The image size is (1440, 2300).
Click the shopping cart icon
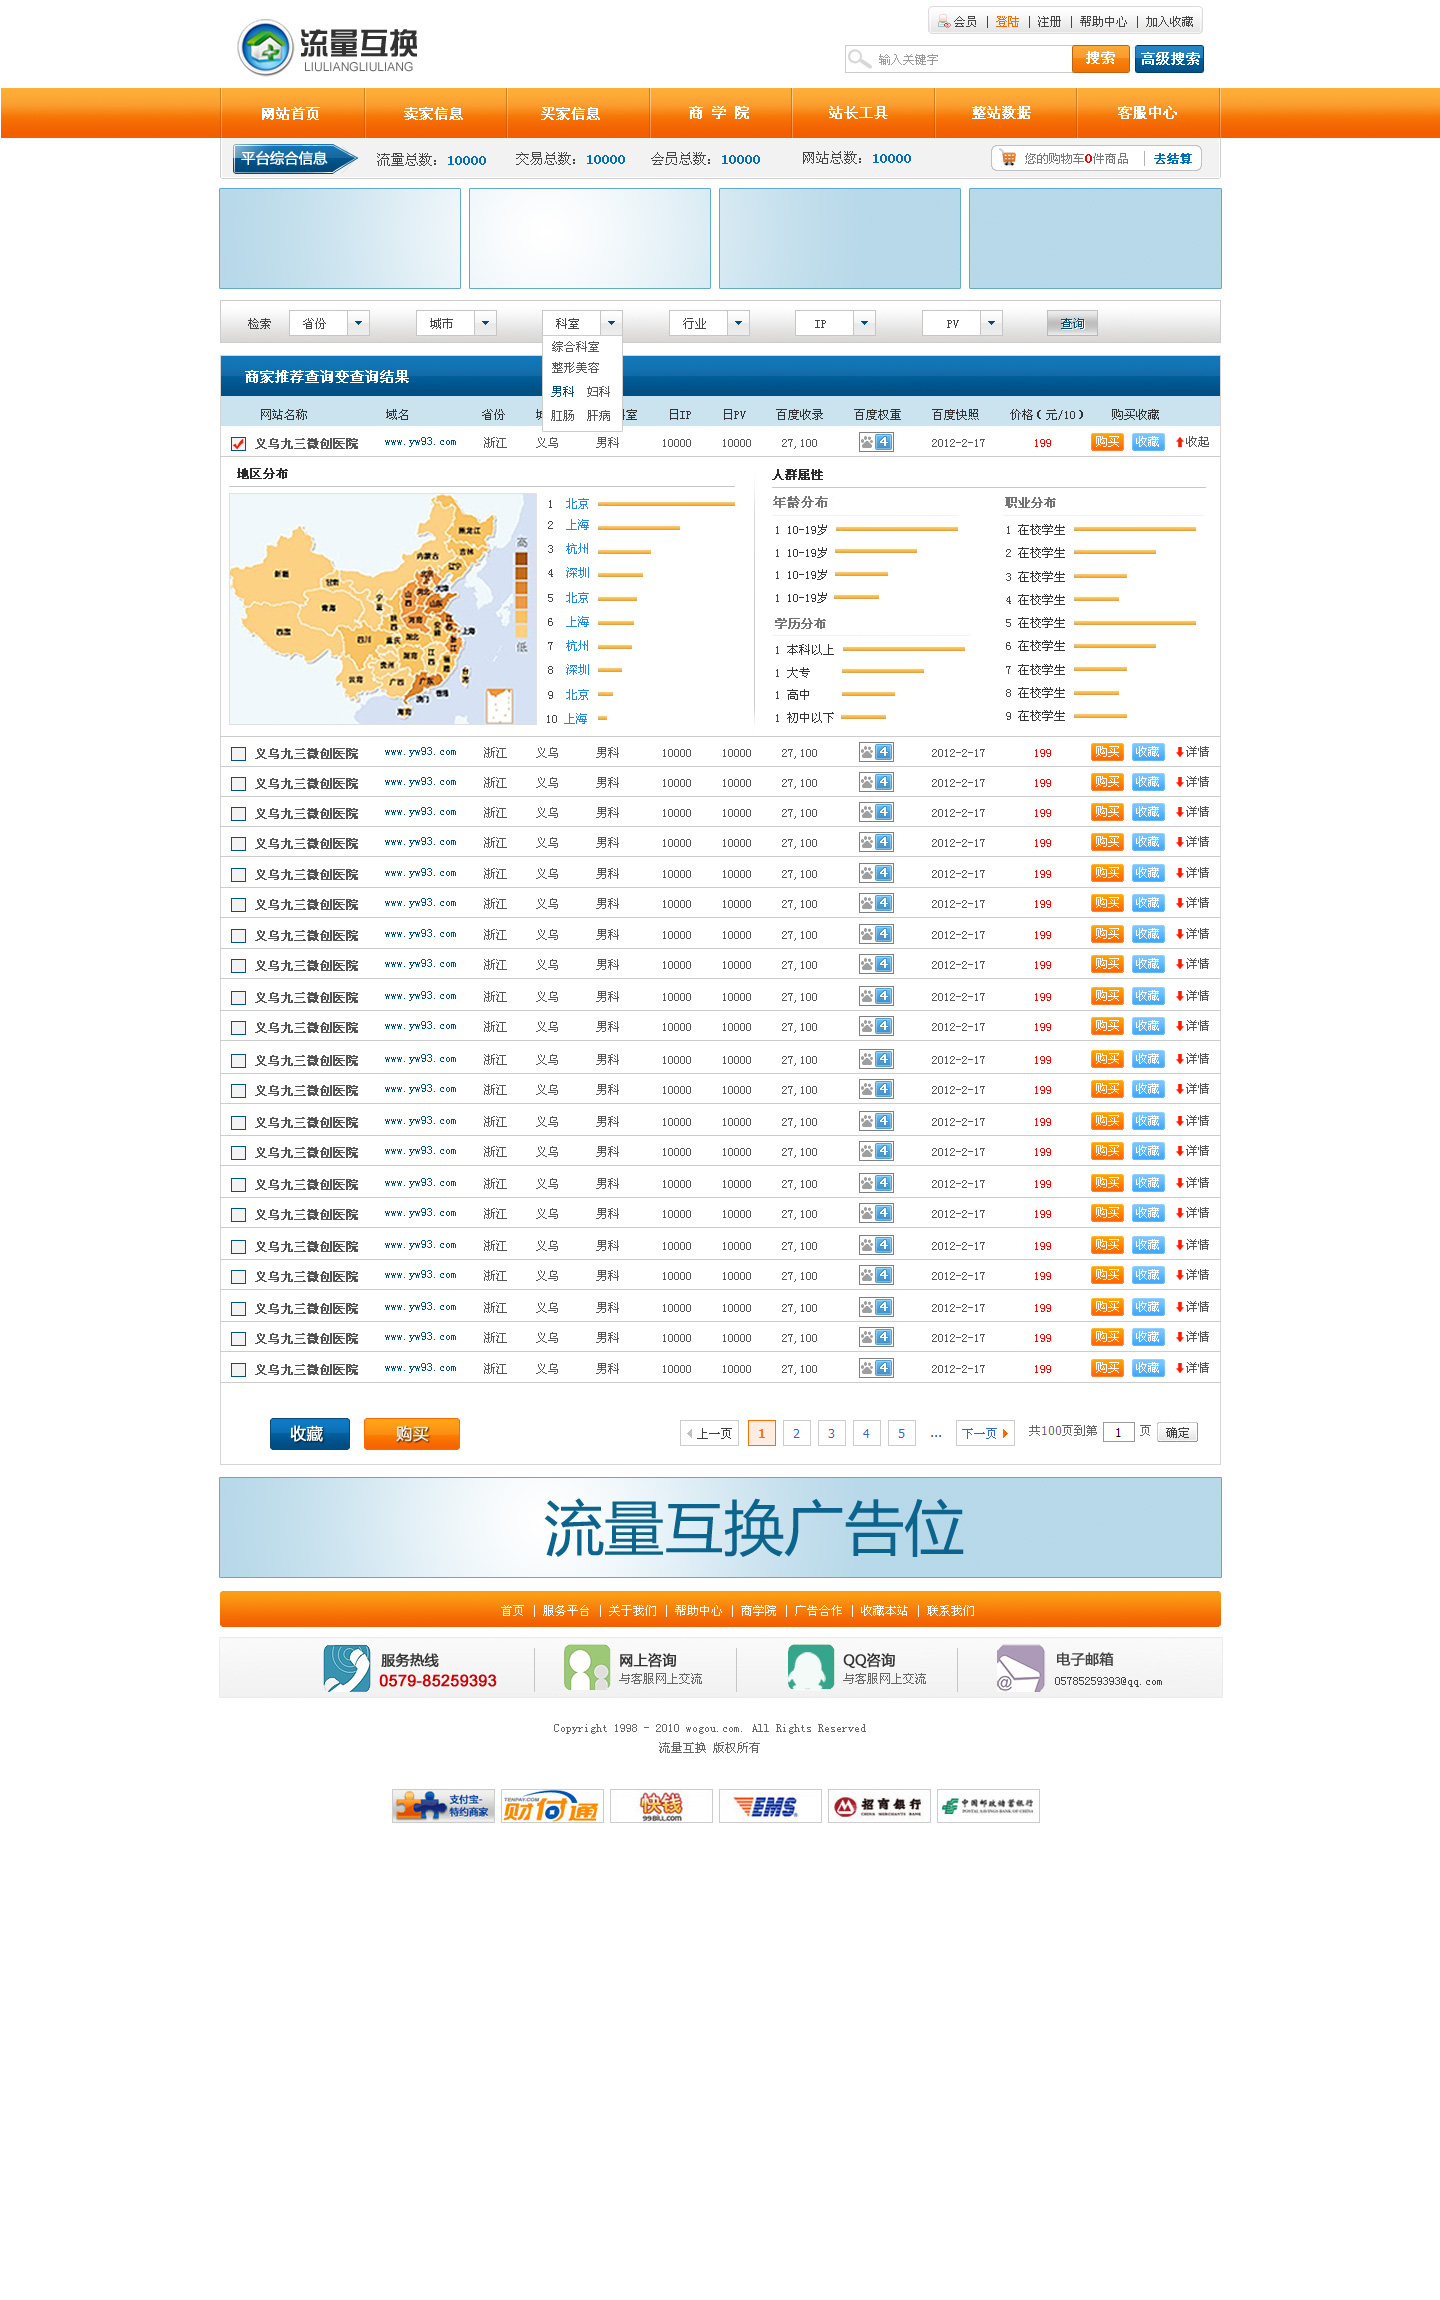pyautogui.click(x=1008, y=159)
